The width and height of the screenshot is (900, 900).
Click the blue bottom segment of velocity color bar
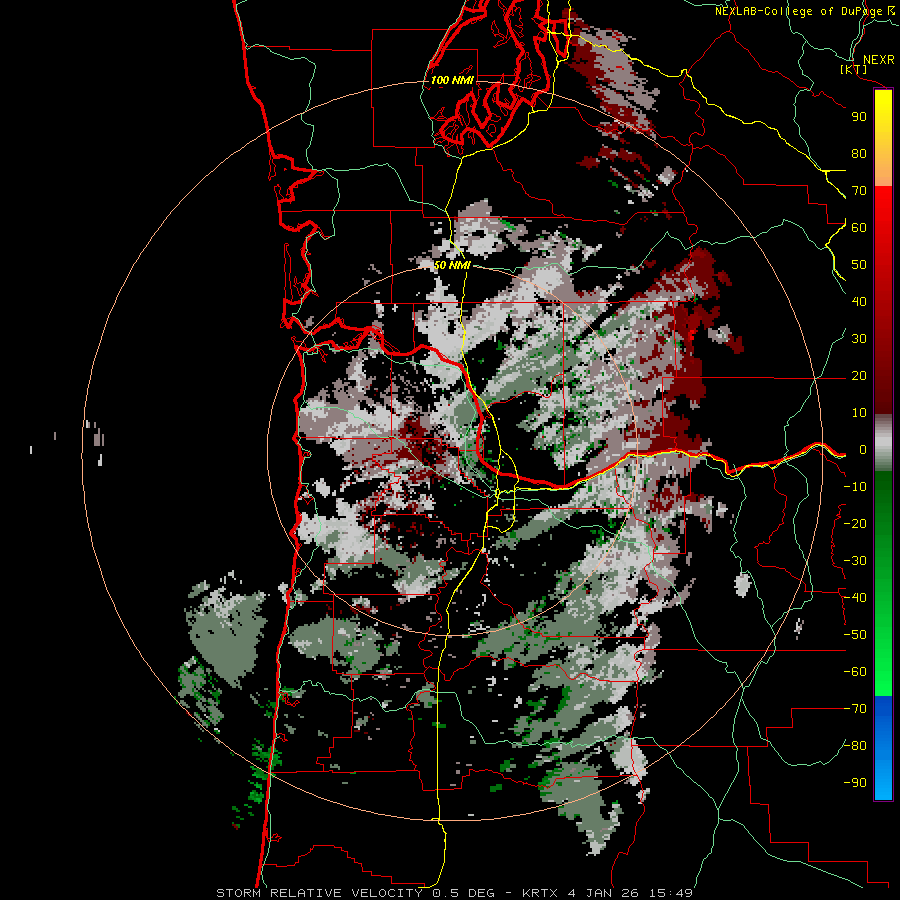coord(883,747)
